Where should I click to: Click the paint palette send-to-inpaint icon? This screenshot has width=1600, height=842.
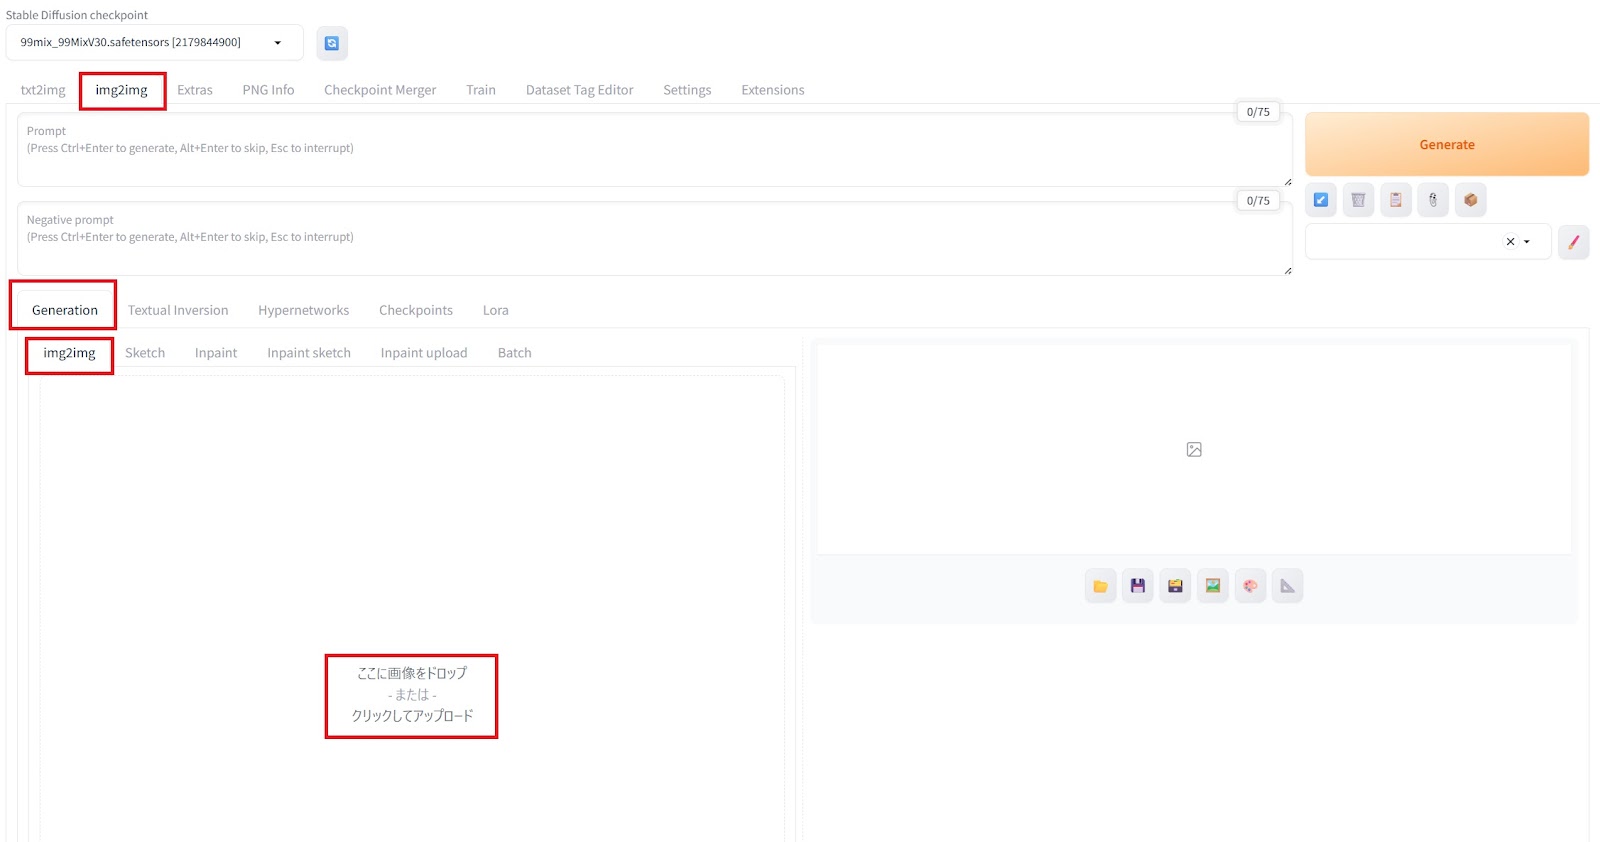pyautogui.click(x=1250, y=586)
